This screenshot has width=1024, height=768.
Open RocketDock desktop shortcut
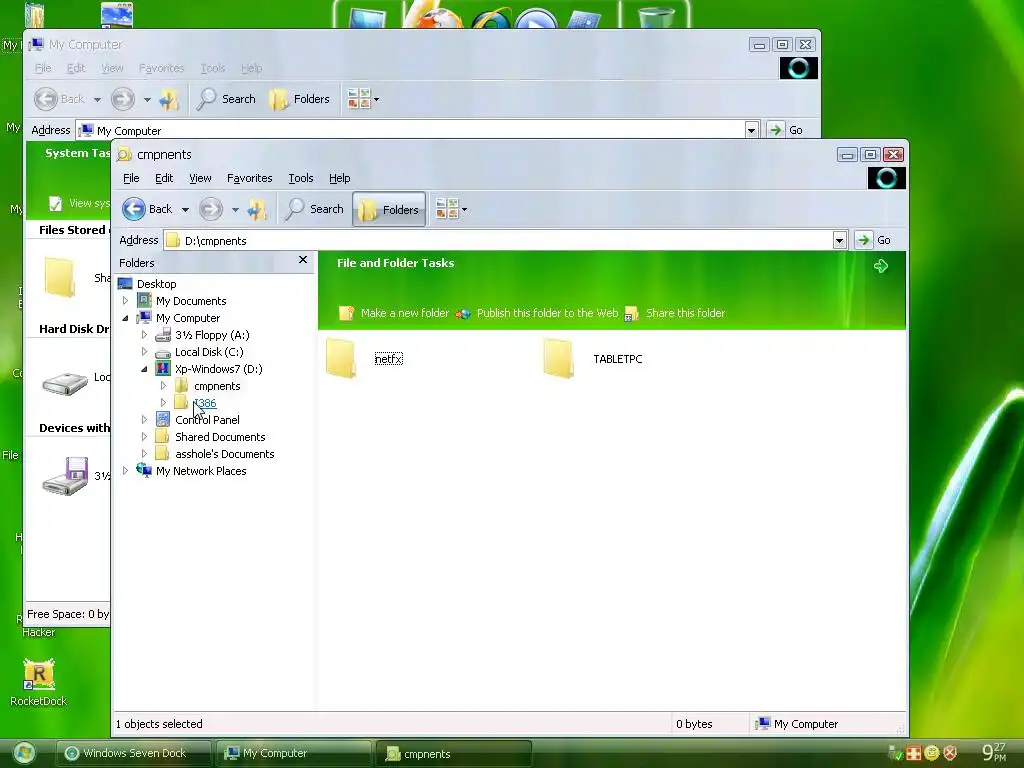[39, 683]
